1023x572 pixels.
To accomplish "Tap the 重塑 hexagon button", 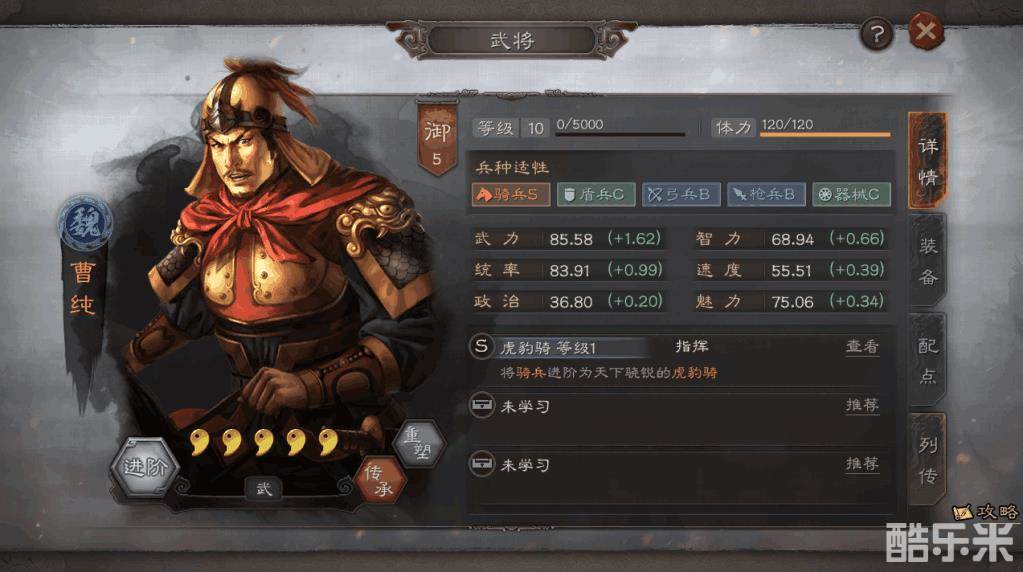I will click(420, 444).
